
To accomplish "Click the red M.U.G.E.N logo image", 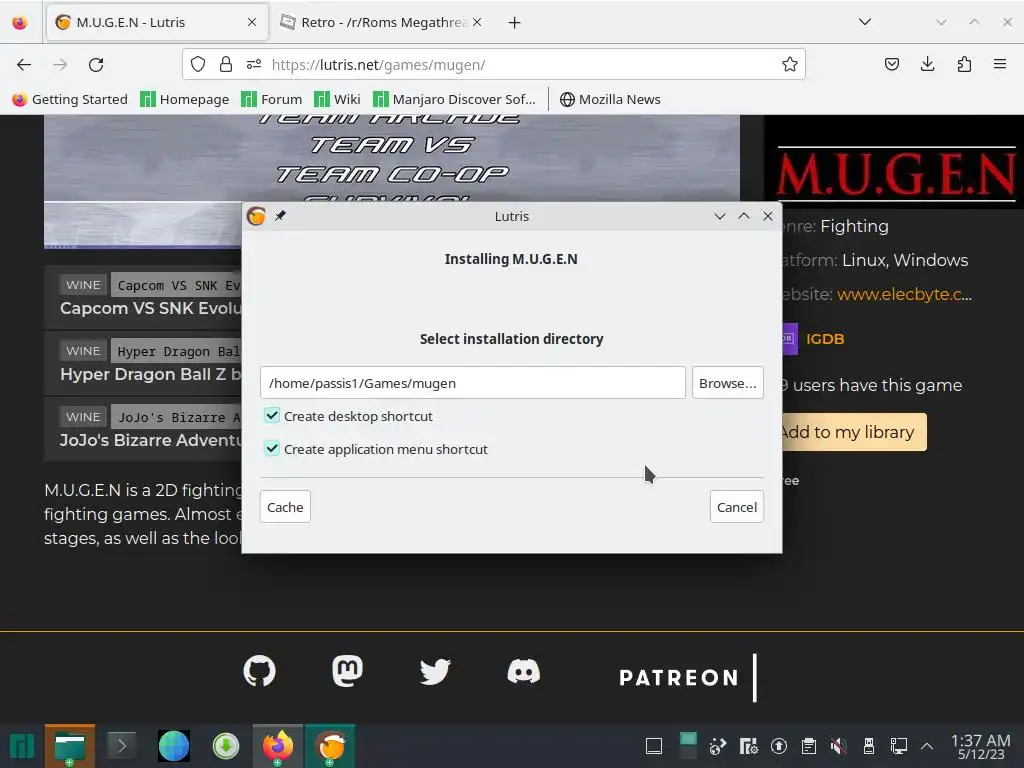I will tap(896, 174).
